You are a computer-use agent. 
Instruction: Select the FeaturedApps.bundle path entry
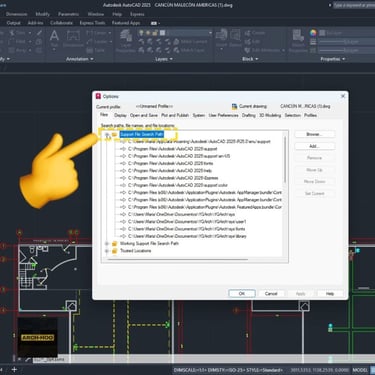[x=205, y=207]
